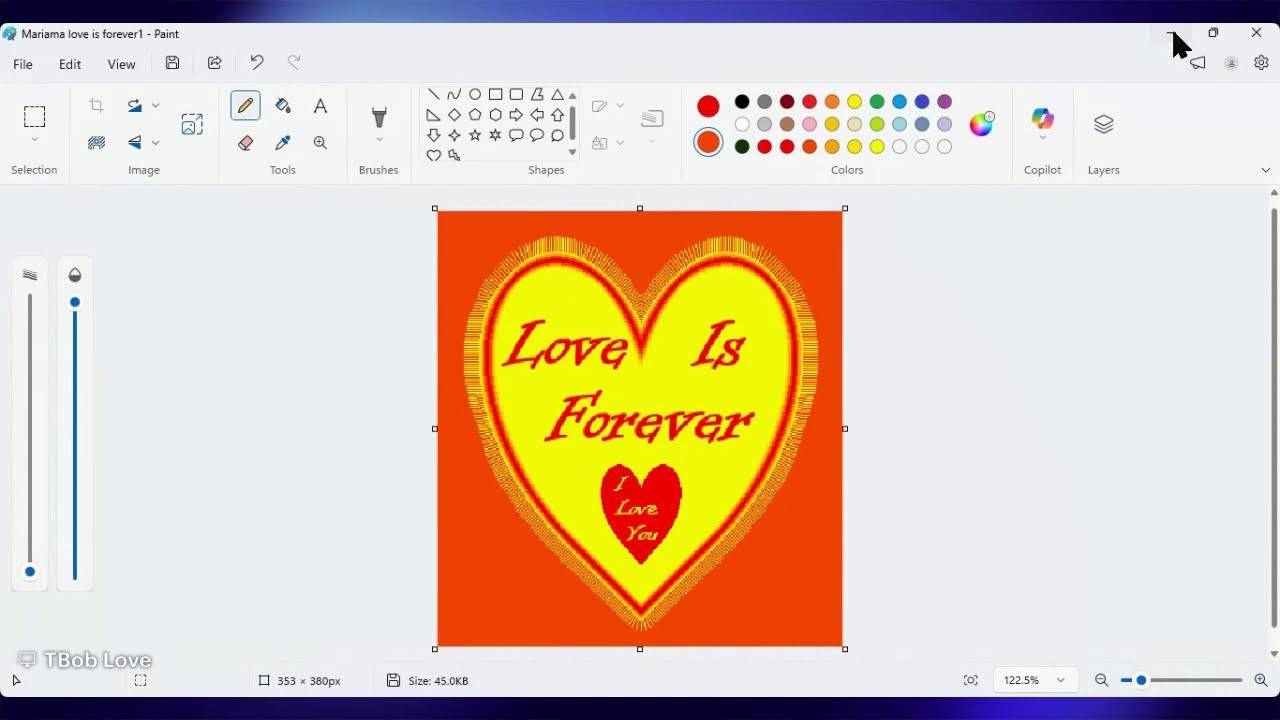Click the Save icon in toolbar
The width and height of the screenshot is (1280, 720).
coord(172,63)
